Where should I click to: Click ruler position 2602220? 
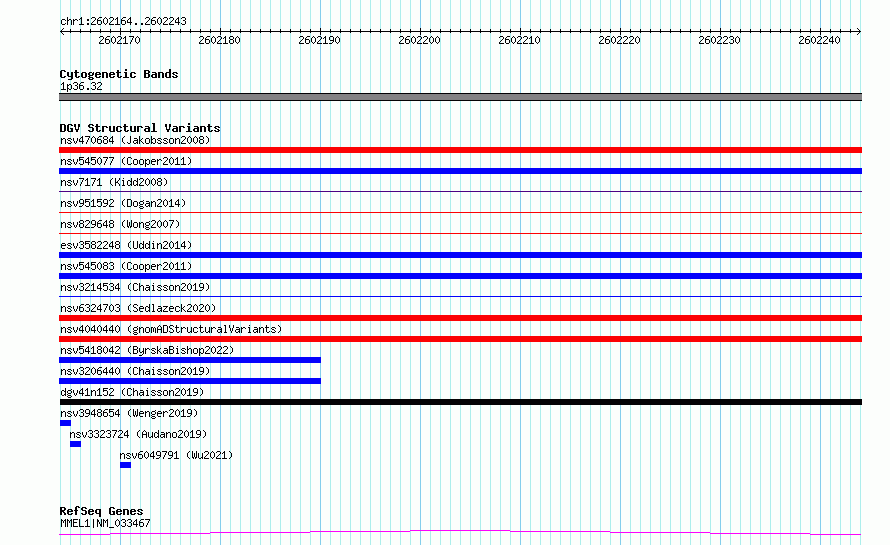coord(619,40)
